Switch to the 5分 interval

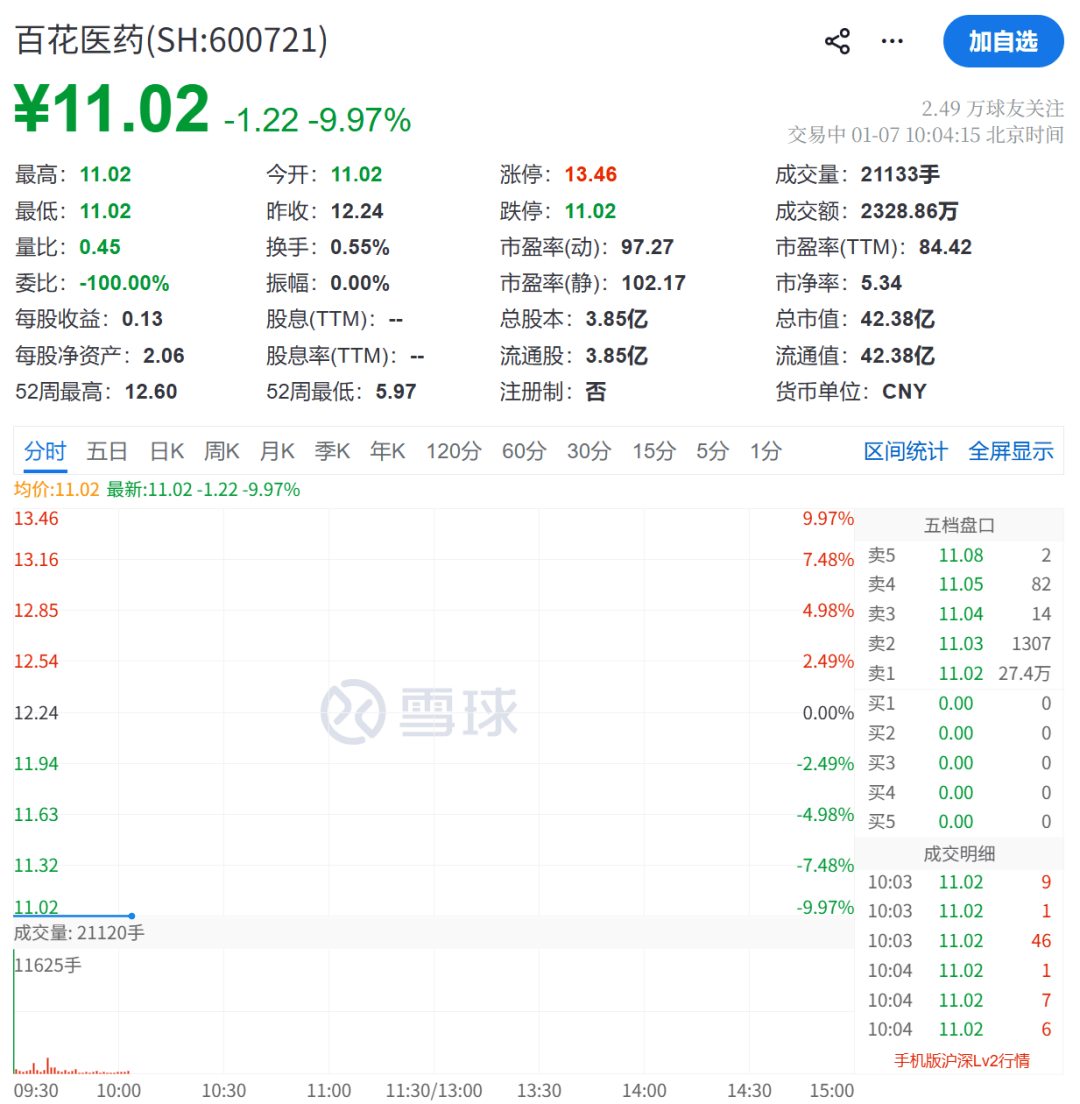click(713, 451)
